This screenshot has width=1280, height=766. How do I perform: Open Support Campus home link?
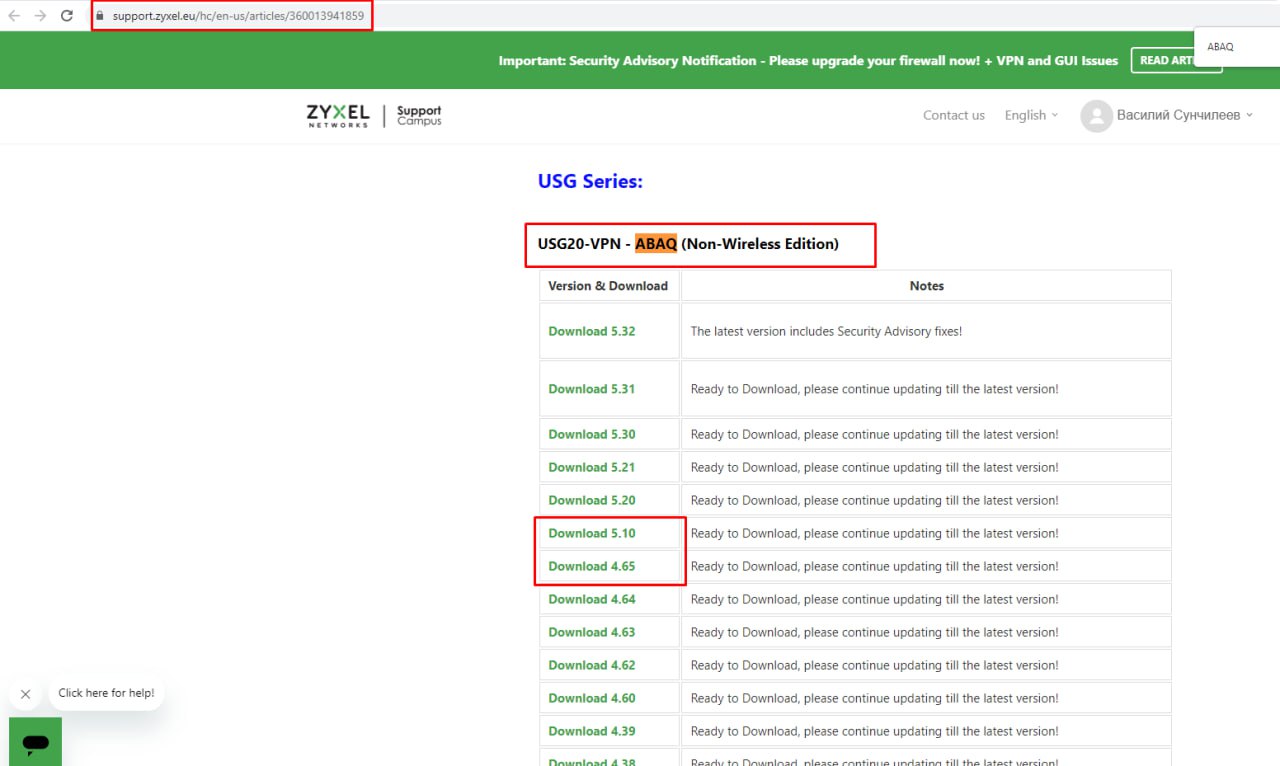[x=419, y=116]
